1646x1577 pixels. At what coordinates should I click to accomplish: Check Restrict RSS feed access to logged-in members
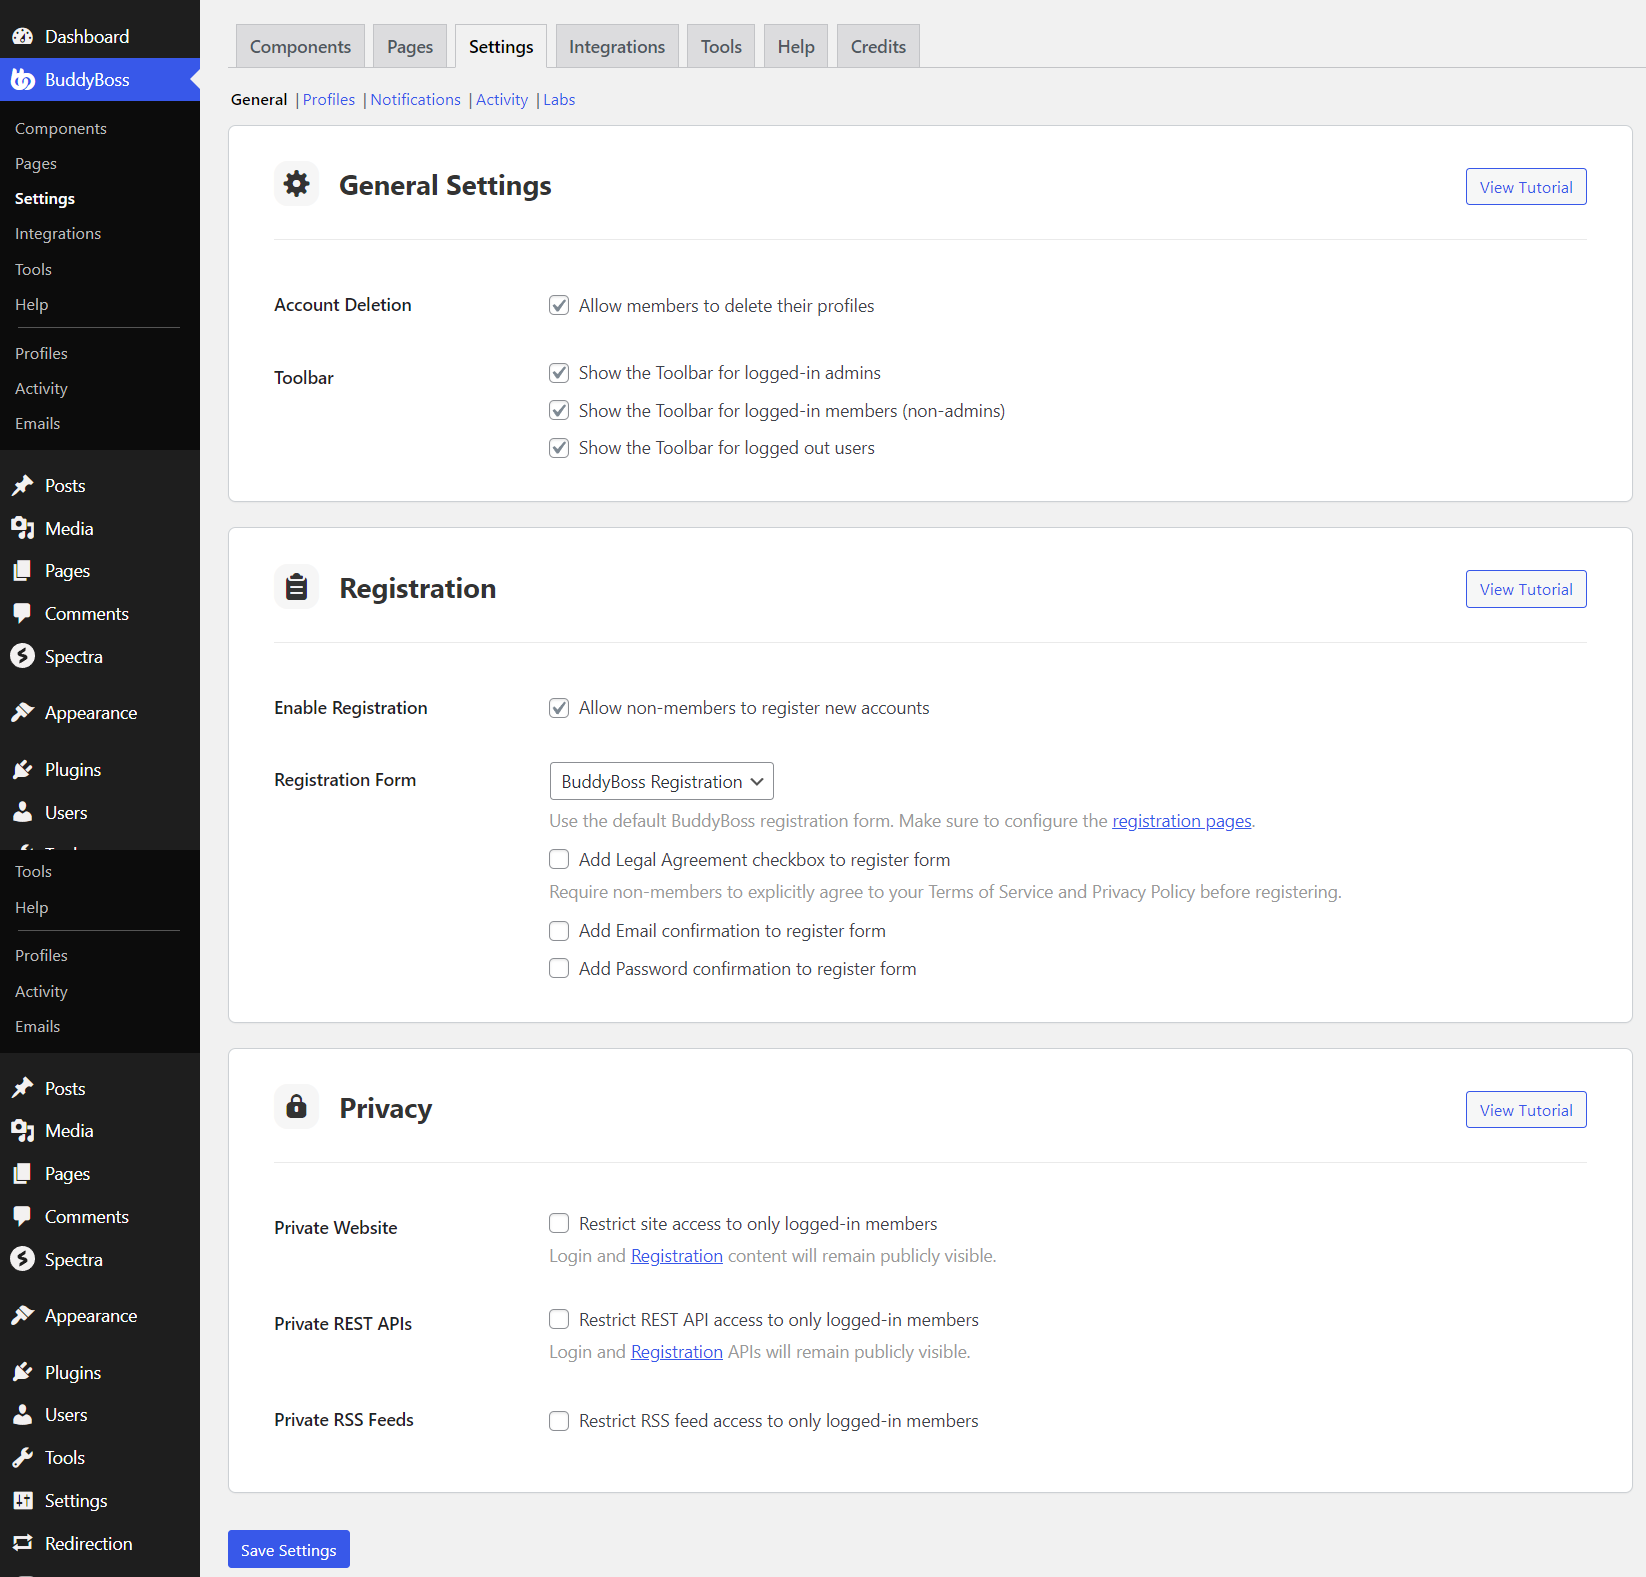(559, 1421)
